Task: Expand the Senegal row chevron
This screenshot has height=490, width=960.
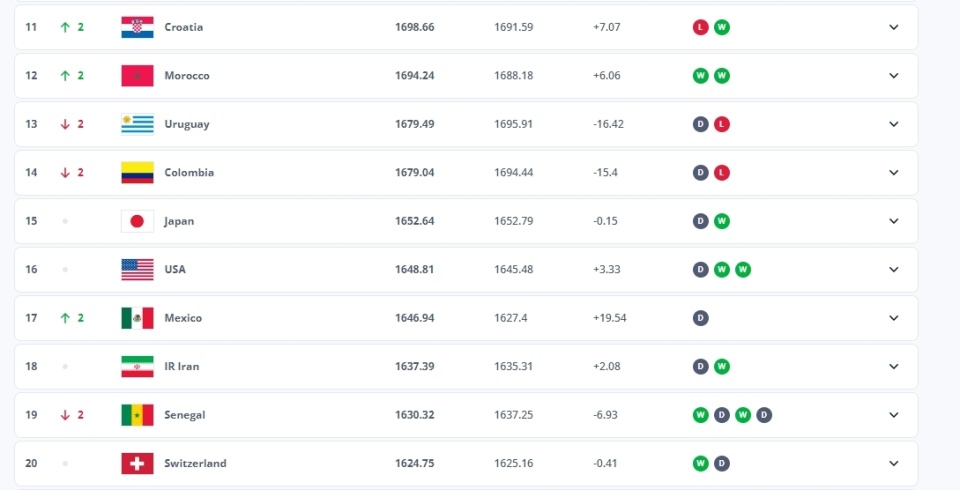Action: (x=894, y=415)
